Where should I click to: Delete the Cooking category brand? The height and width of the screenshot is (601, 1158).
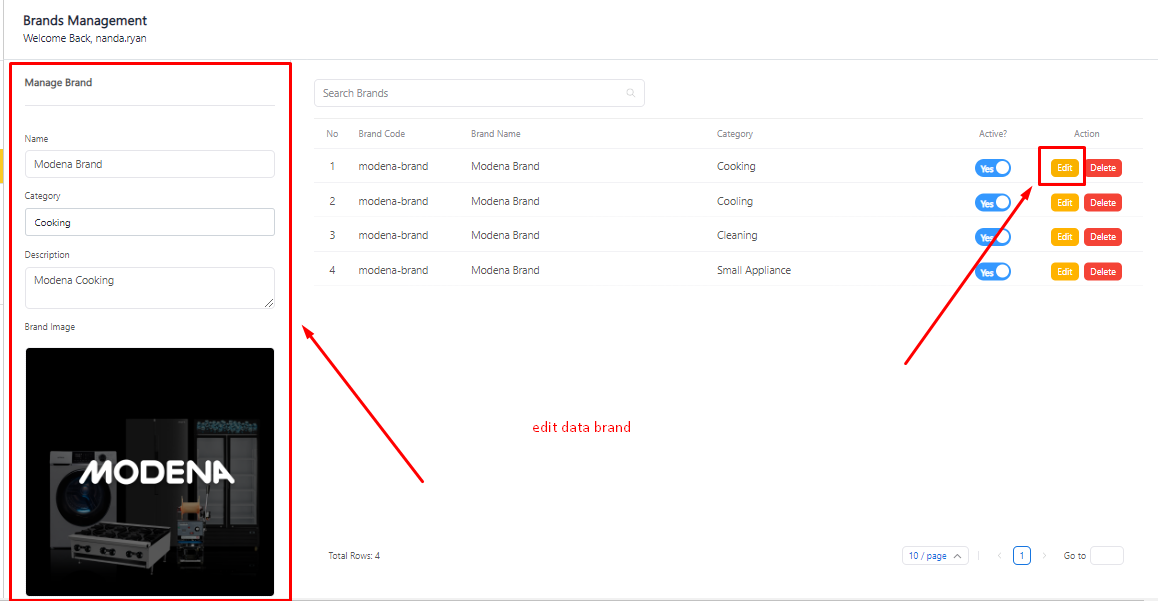(x=1102, y=168)
